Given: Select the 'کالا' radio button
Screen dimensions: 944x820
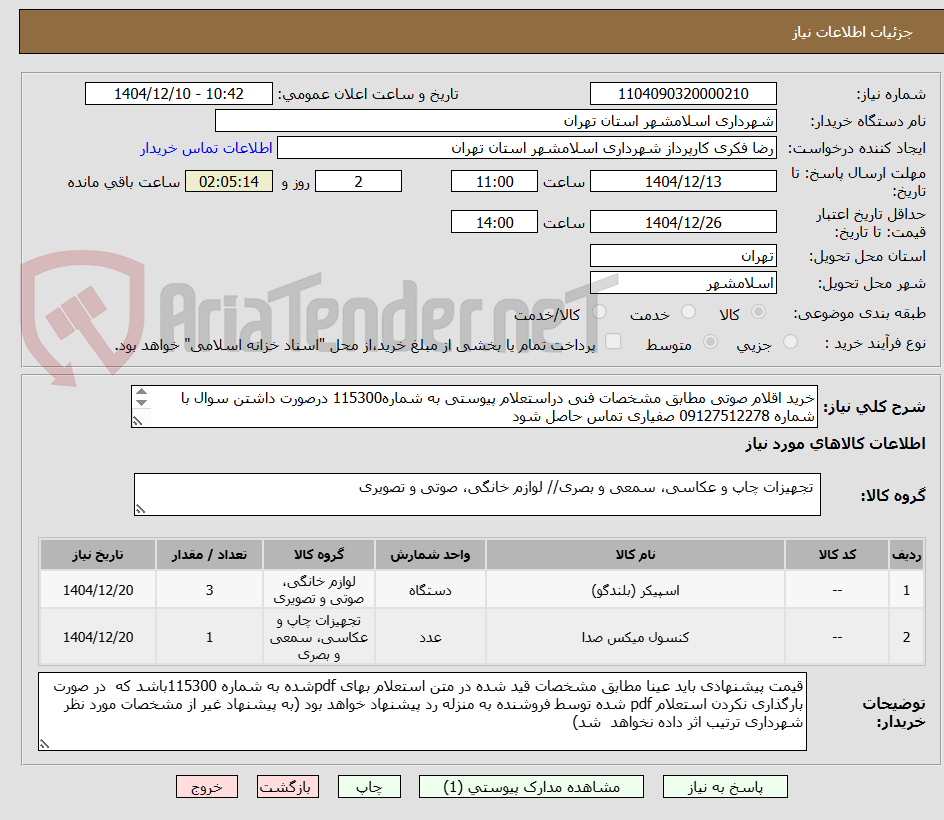Looking at the screenshot, I should pos(759,312).
